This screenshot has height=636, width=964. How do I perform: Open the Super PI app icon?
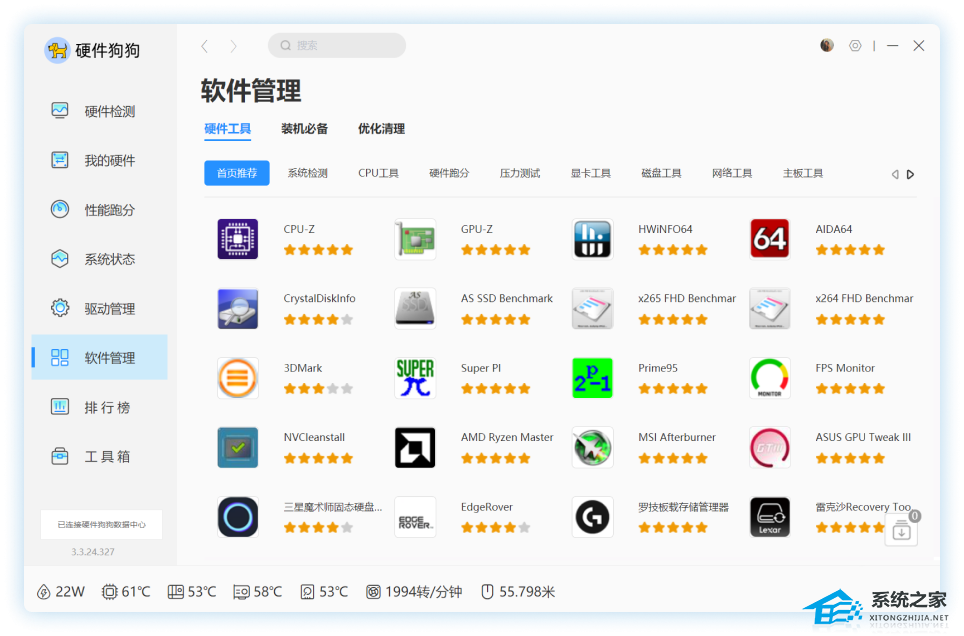pos(415,378)
